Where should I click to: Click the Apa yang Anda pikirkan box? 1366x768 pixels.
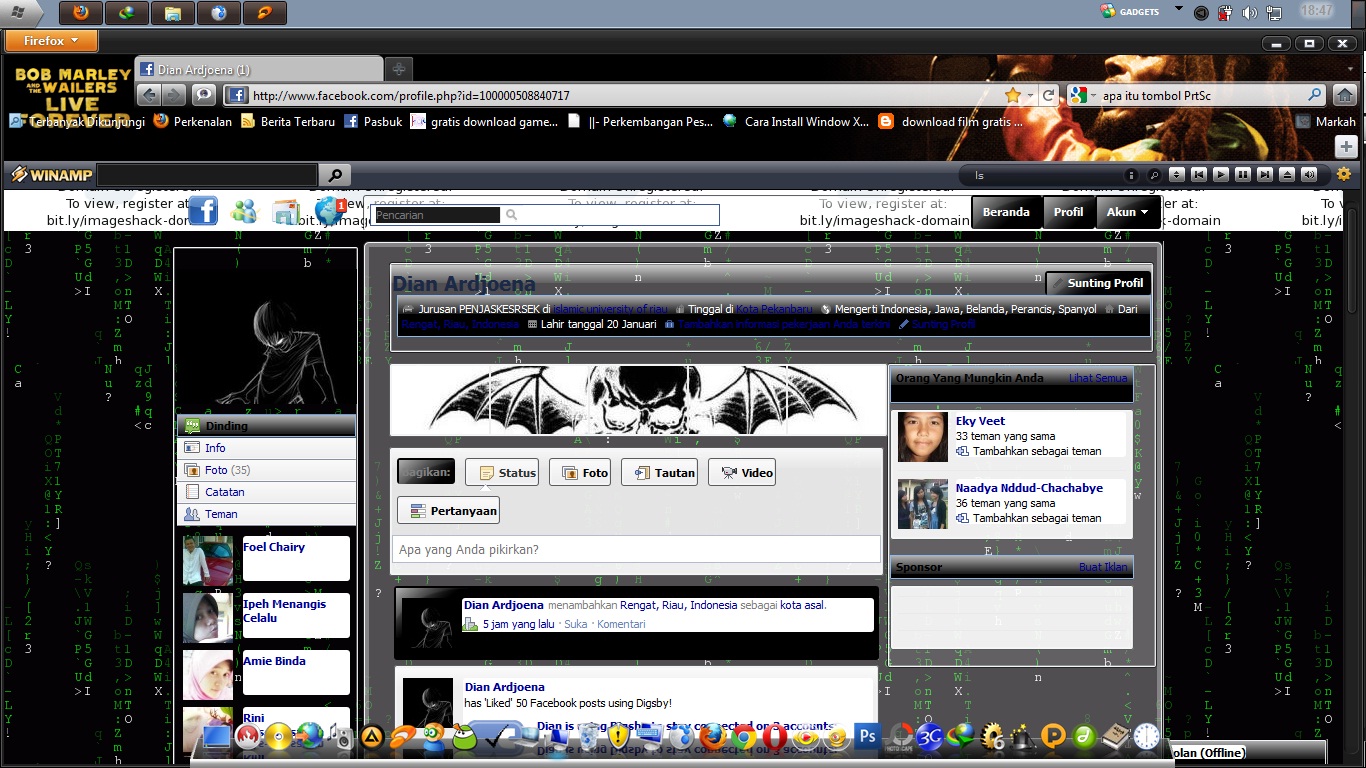[x=636, y=549]
